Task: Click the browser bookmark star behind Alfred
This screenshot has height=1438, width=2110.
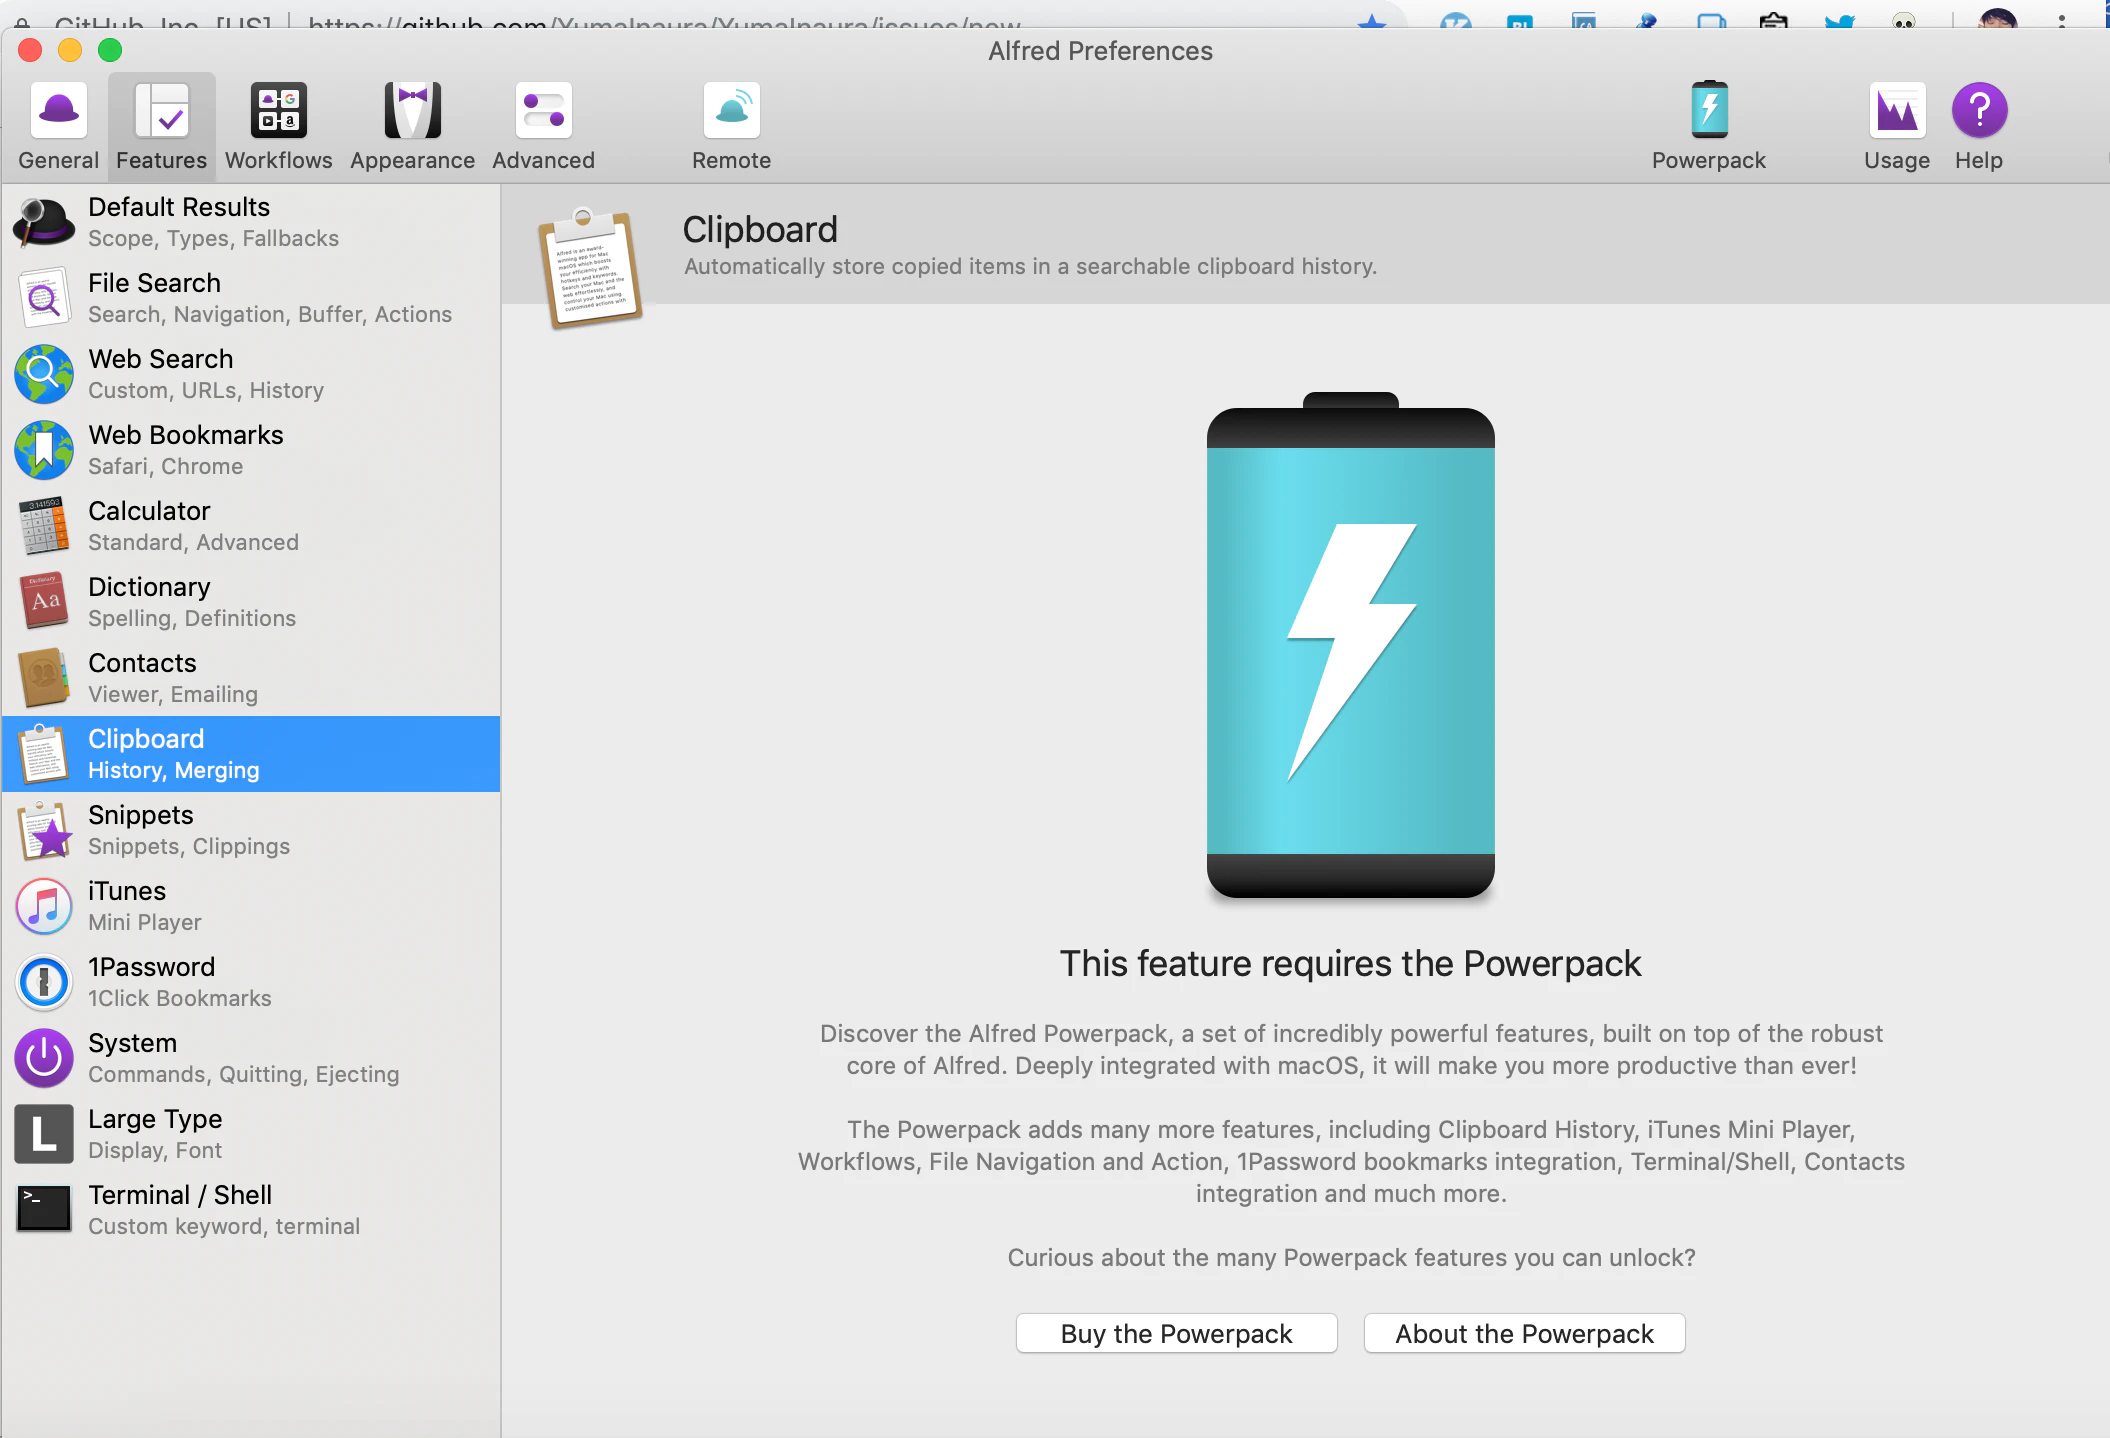Action: click(x=1372, y=22)
